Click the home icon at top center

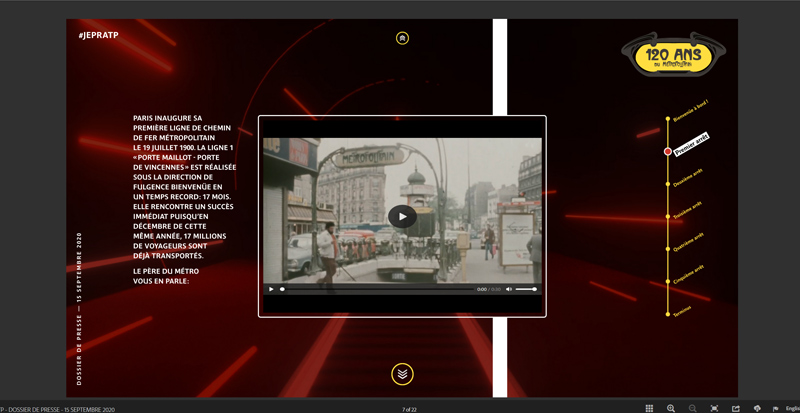(x=402, y=38)
